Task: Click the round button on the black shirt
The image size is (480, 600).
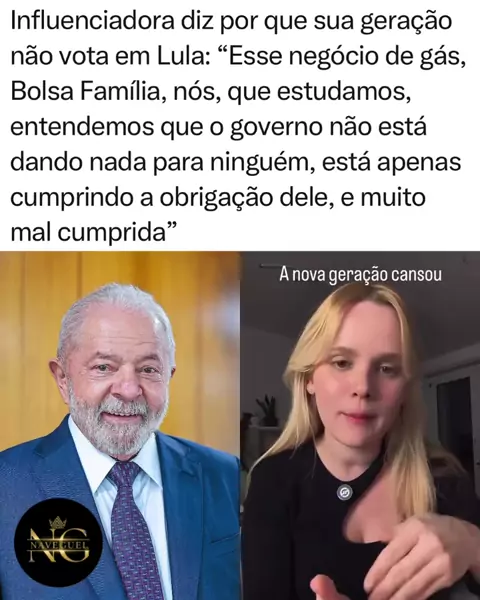Action: click(x=344, y=492)
